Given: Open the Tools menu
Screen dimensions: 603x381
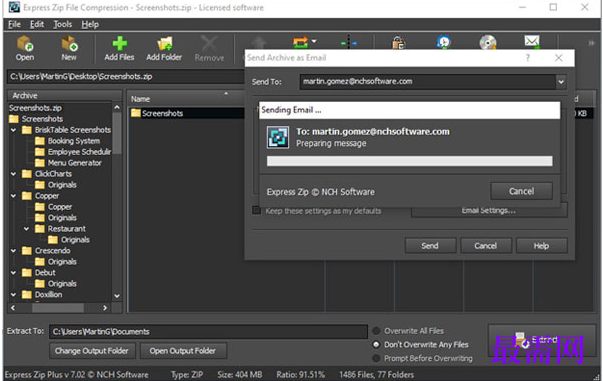Looking at the screenshot, I should (x=63, y=25).
